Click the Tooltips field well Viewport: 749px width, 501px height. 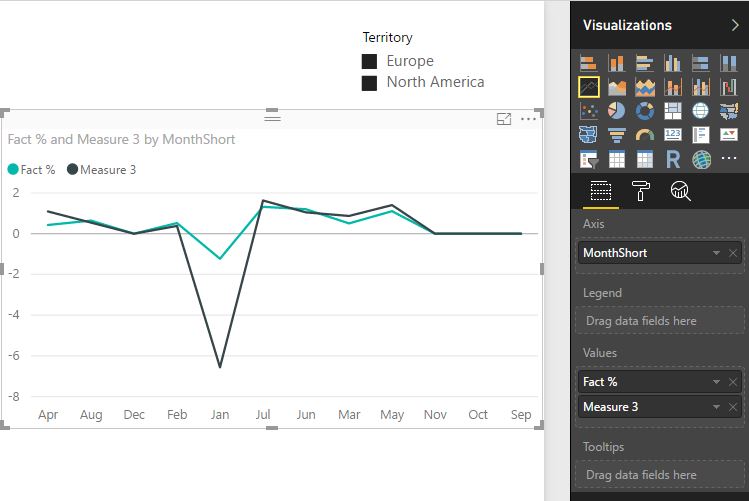click(x=660, y=475)
